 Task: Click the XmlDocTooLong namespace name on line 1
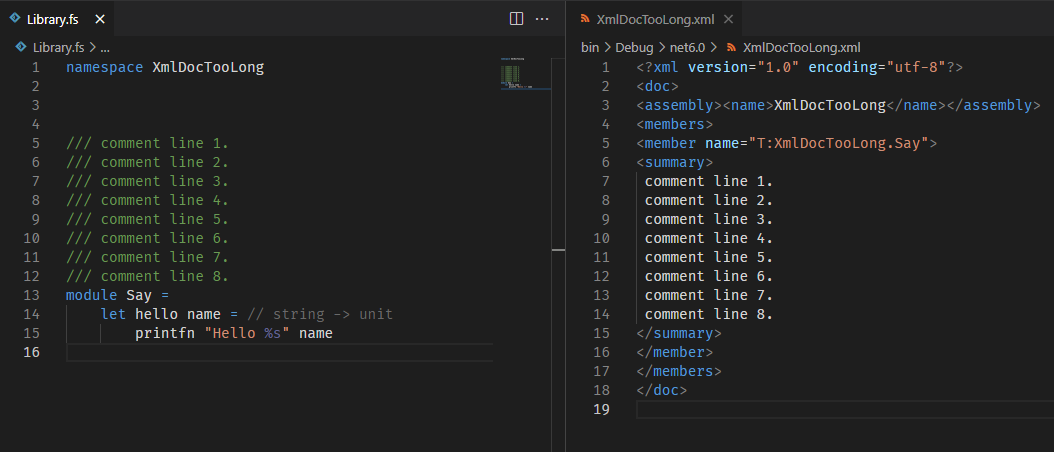[x=208, y=67]
